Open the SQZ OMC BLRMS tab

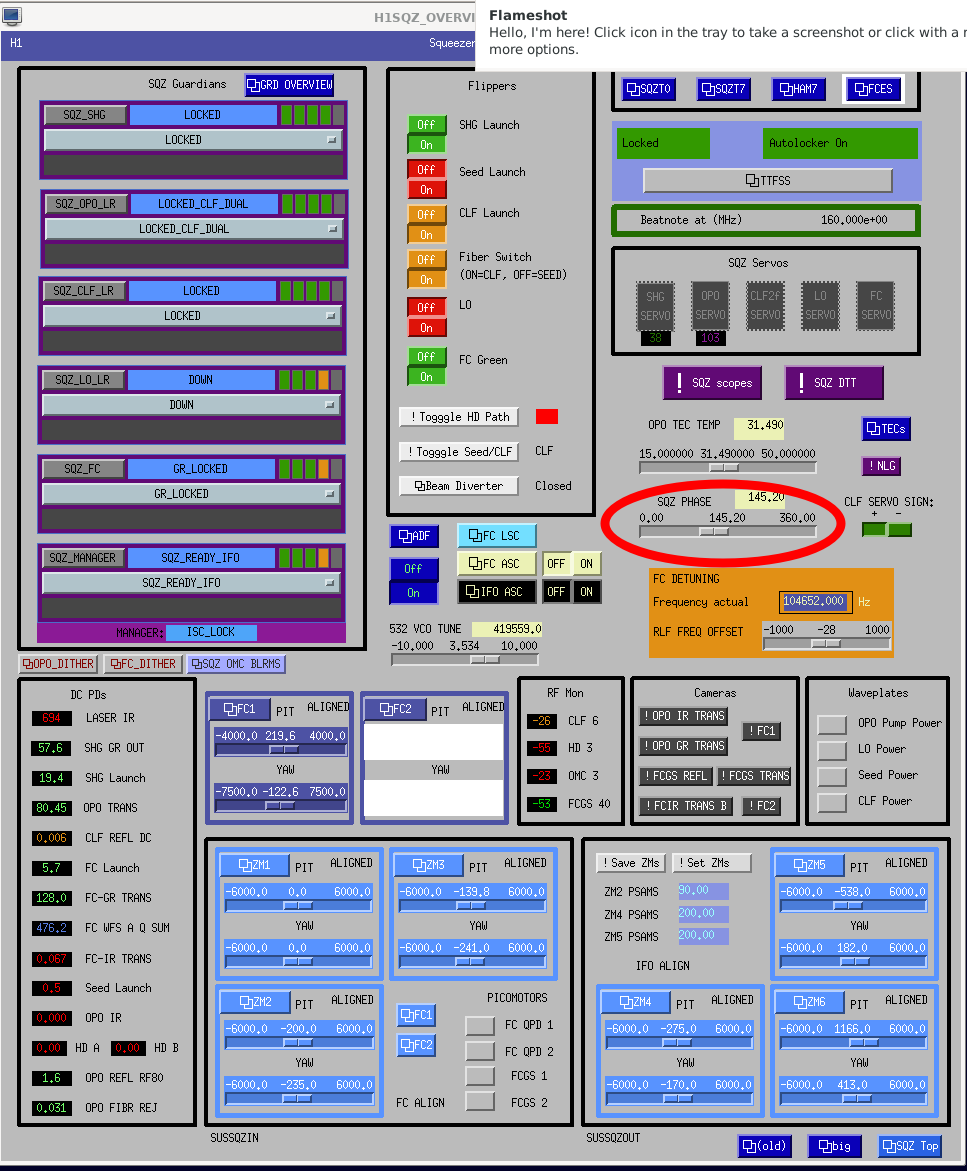[236, 664]
